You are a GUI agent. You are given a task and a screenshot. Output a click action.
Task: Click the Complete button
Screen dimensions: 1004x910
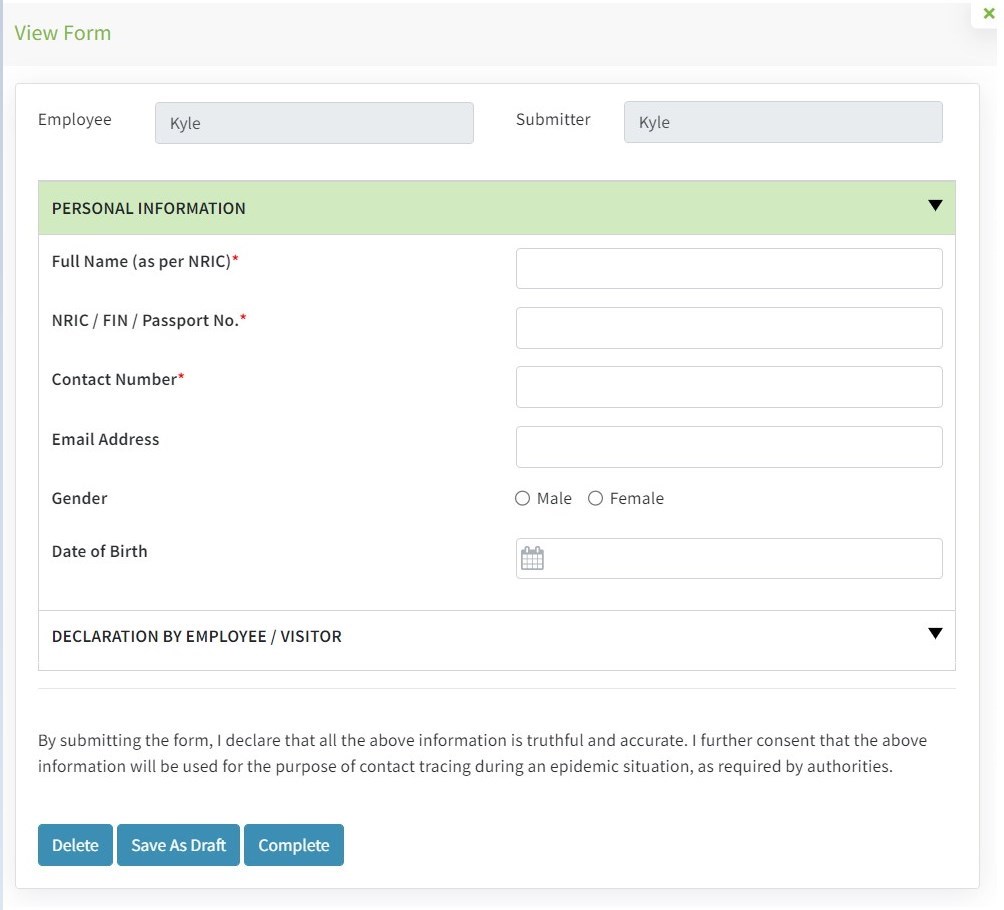[294, 845]
